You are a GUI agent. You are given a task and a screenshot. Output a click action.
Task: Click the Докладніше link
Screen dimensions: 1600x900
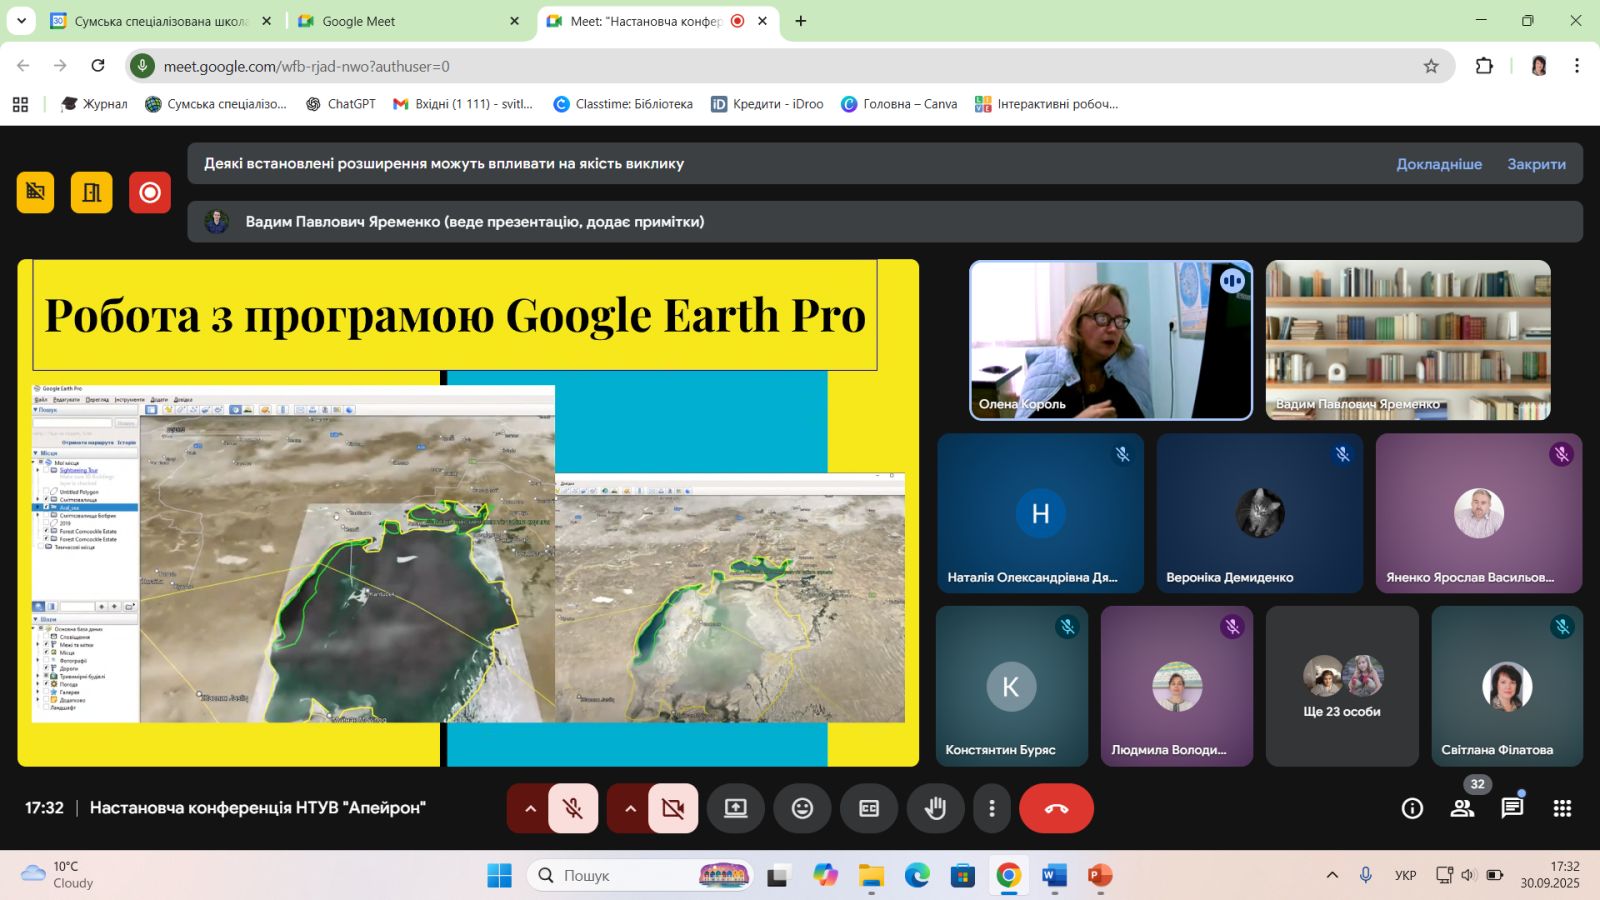click(x=1439, y=164)
